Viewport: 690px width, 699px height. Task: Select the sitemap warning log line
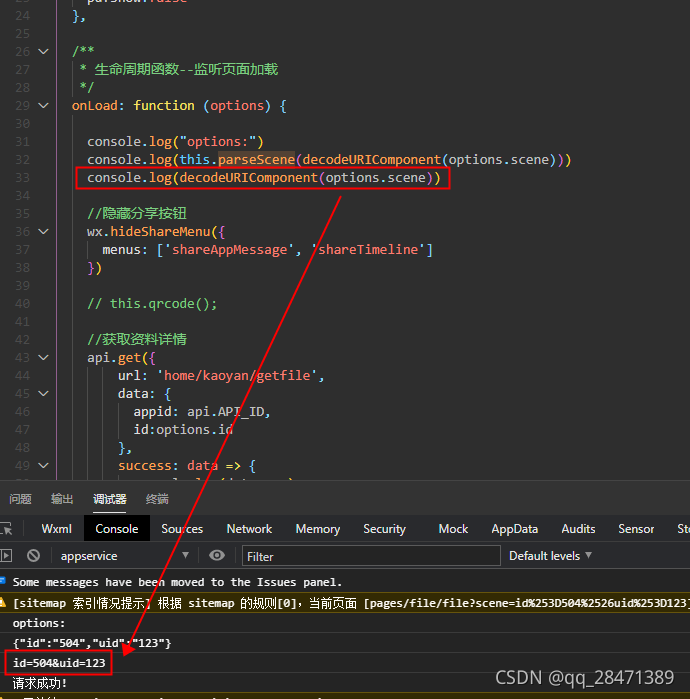(345, 603)
